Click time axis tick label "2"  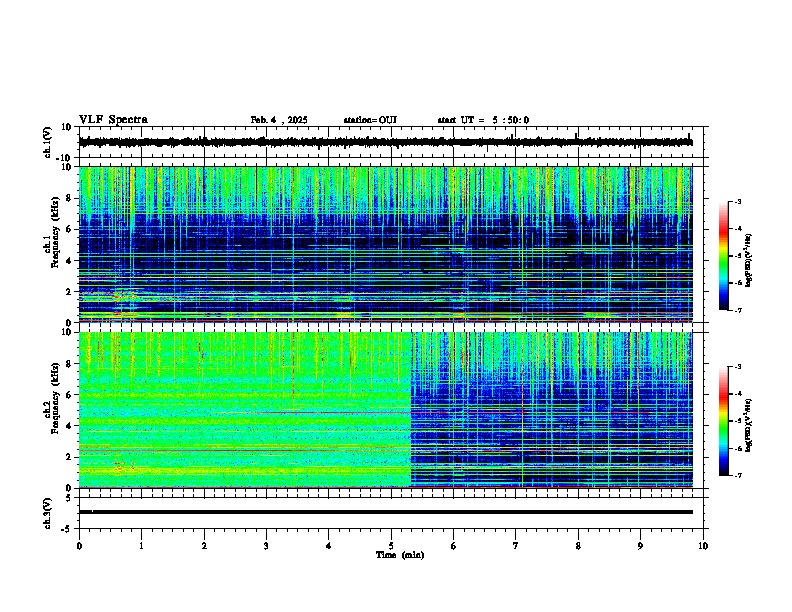click(204, 546)
